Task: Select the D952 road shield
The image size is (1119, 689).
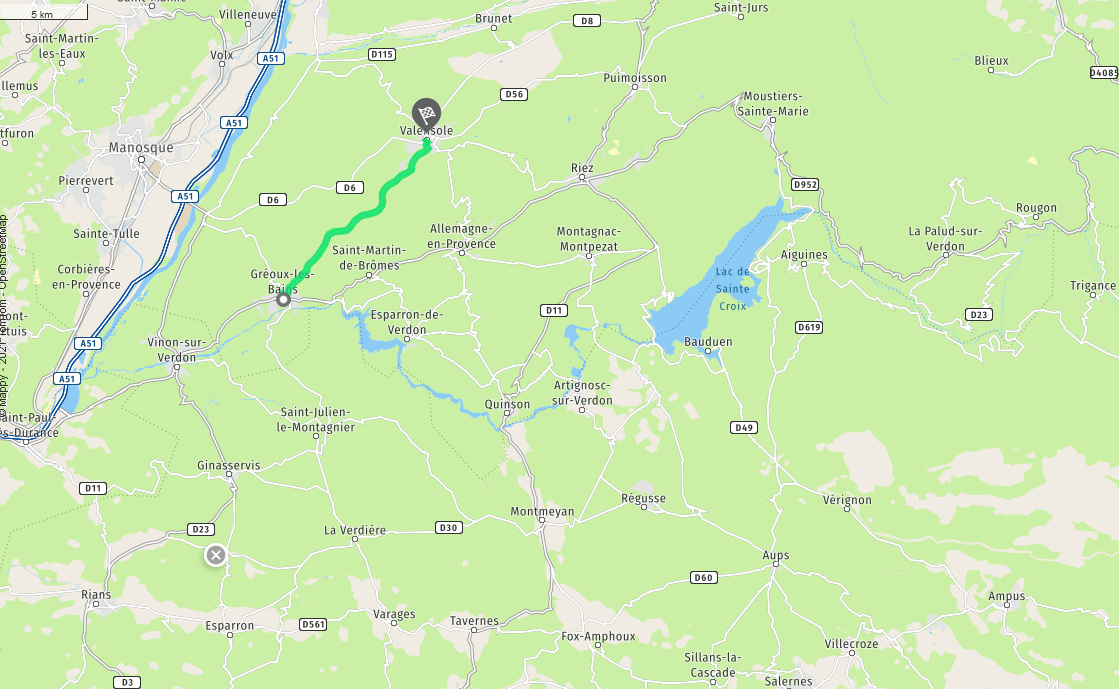Action: [x=805, y=184]
